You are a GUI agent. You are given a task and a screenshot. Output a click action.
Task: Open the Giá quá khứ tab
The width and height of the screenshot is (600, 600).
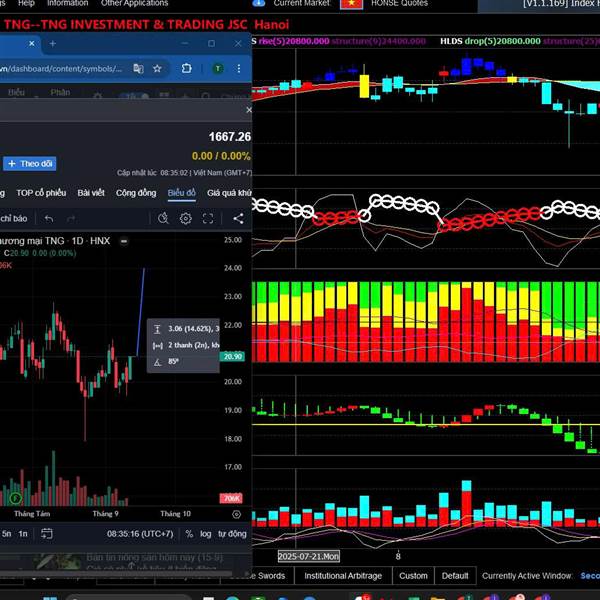coord(229,193)
